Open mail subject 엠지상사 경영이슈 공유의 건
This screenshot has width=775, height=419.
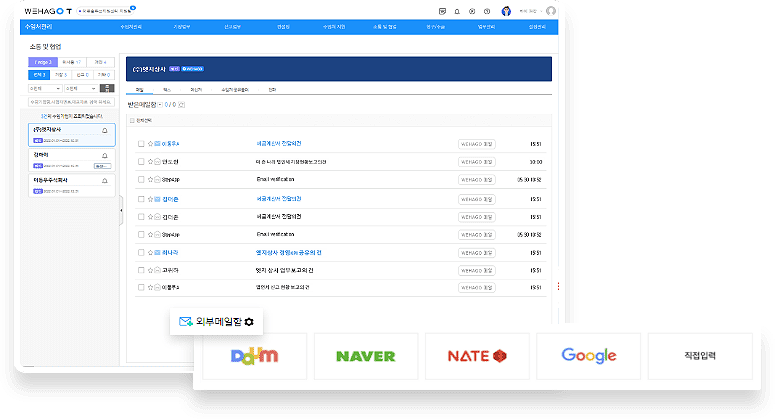(x=289, y=252)
